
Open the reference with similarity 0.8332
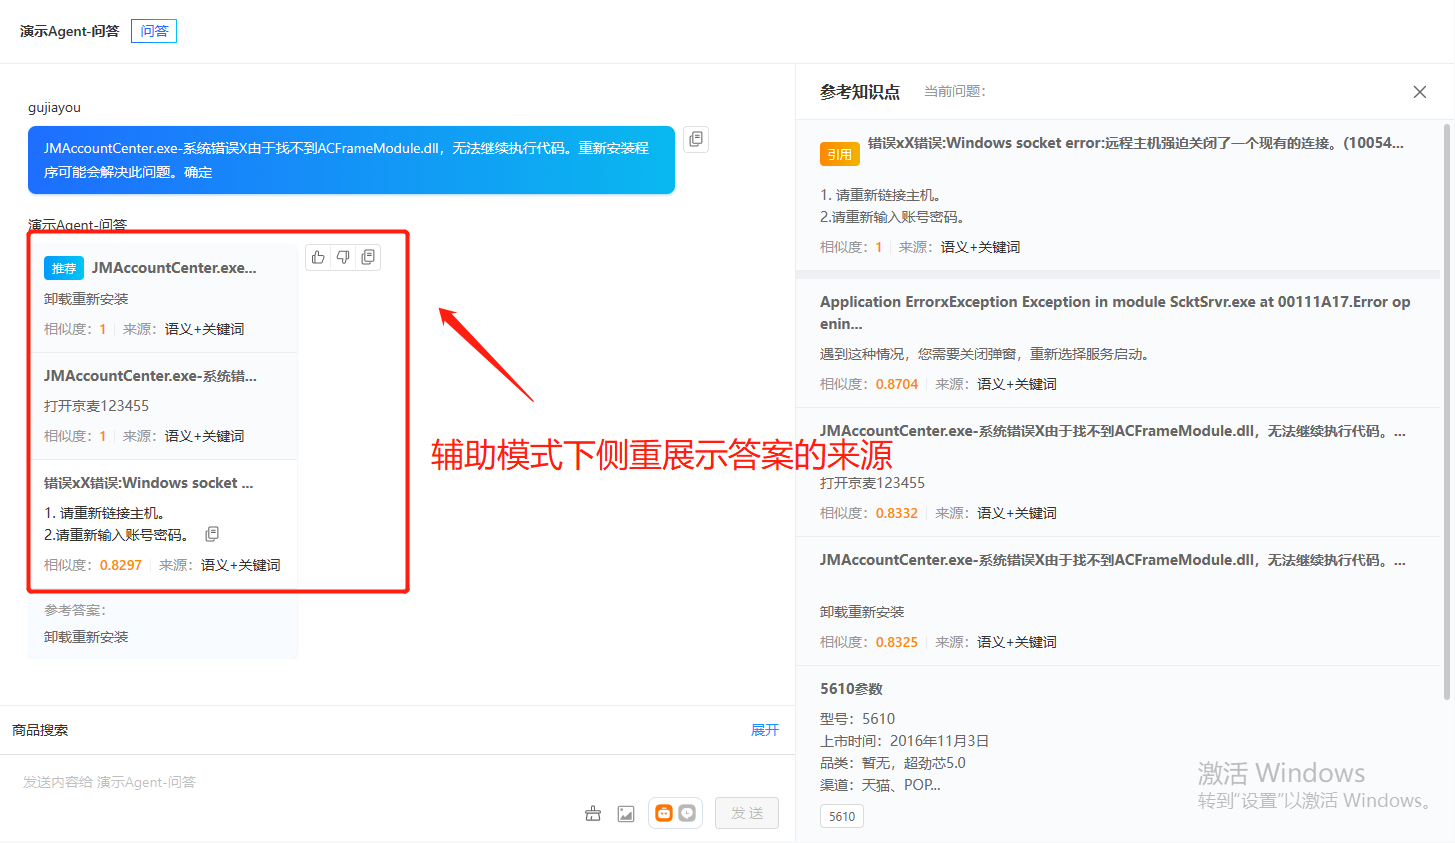click(x=1118, y=472)
